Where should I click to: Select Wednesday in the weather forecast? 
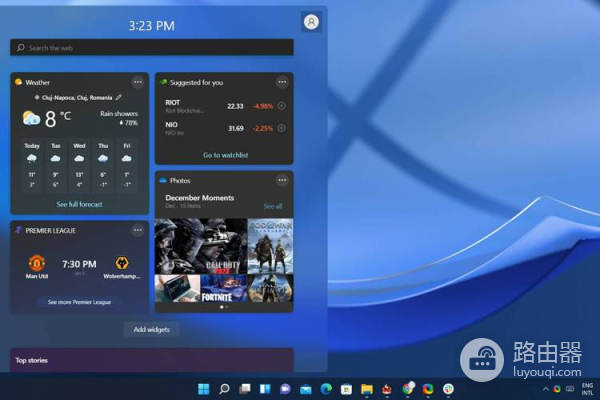pos(79,164)
